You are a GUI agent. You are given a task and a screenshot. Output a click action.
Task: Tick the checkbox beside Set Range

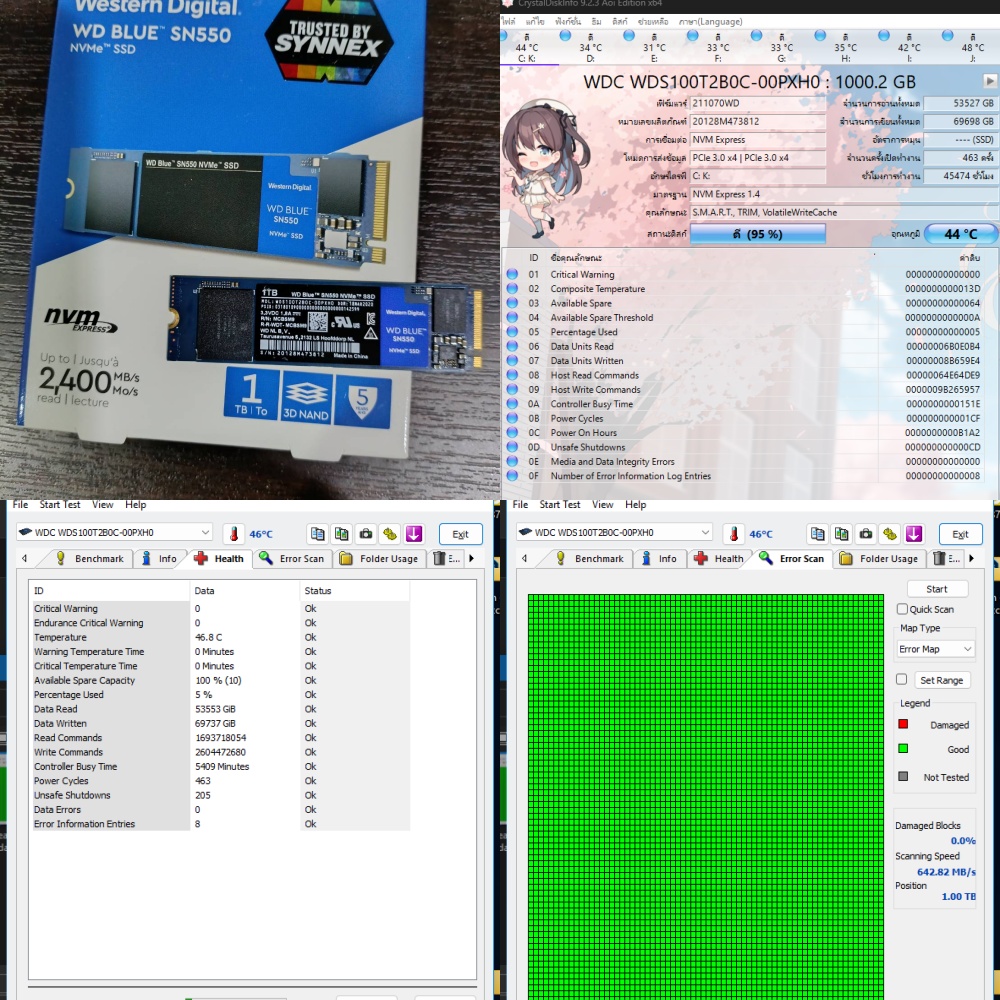[x=901, y=680]
